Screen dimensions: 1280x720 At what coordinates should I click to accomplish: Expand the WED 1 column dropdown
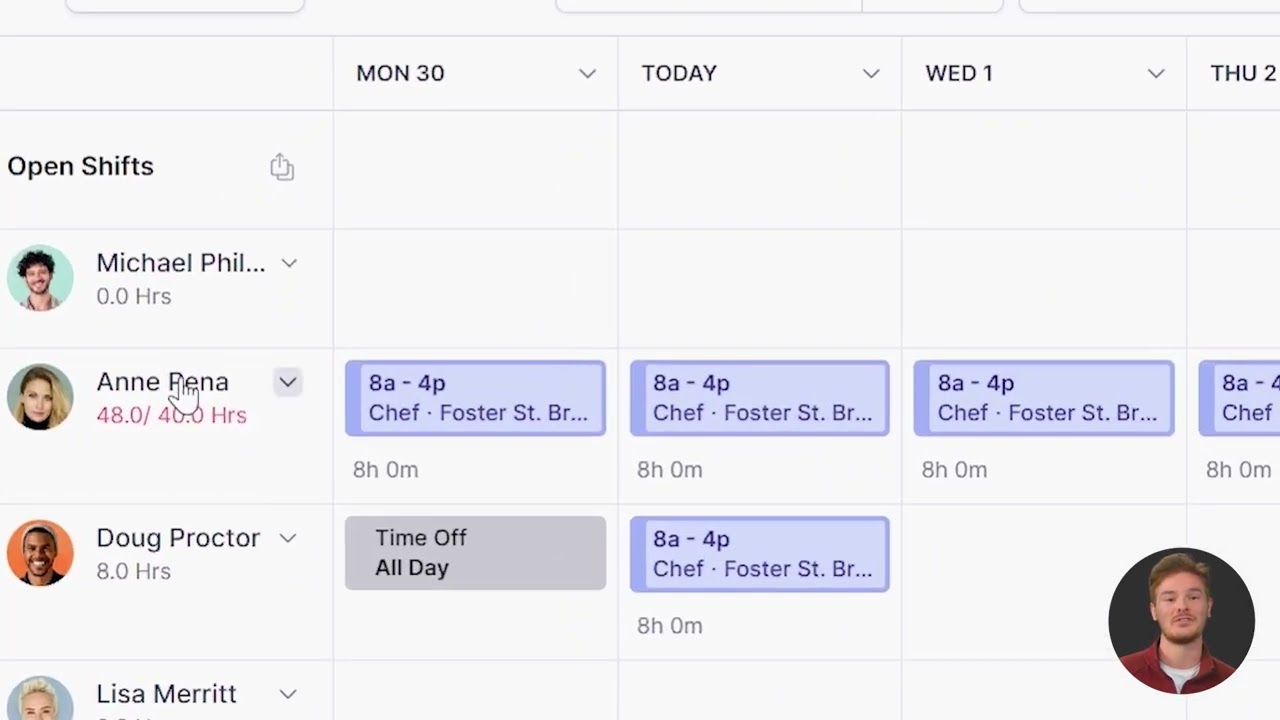1156,74
